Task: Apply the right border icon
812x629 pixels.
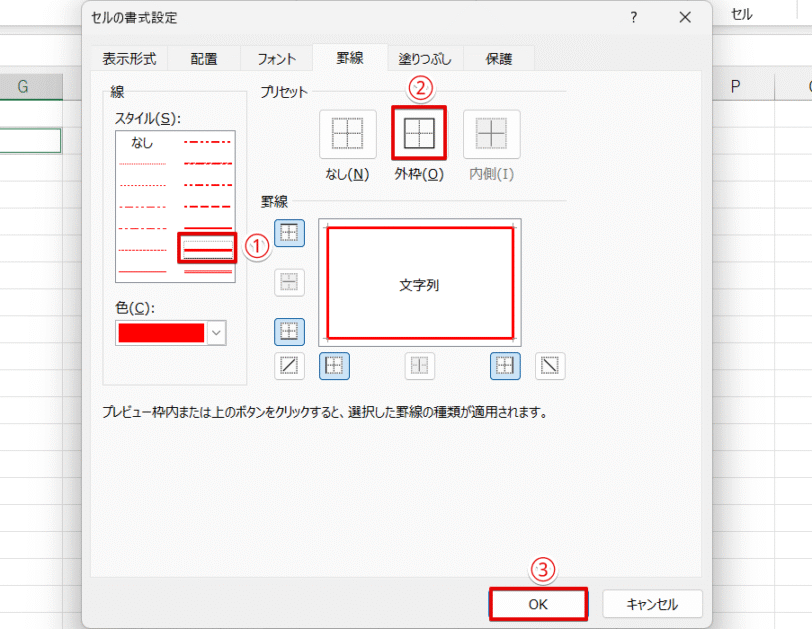Action: (x=504, y=365)
